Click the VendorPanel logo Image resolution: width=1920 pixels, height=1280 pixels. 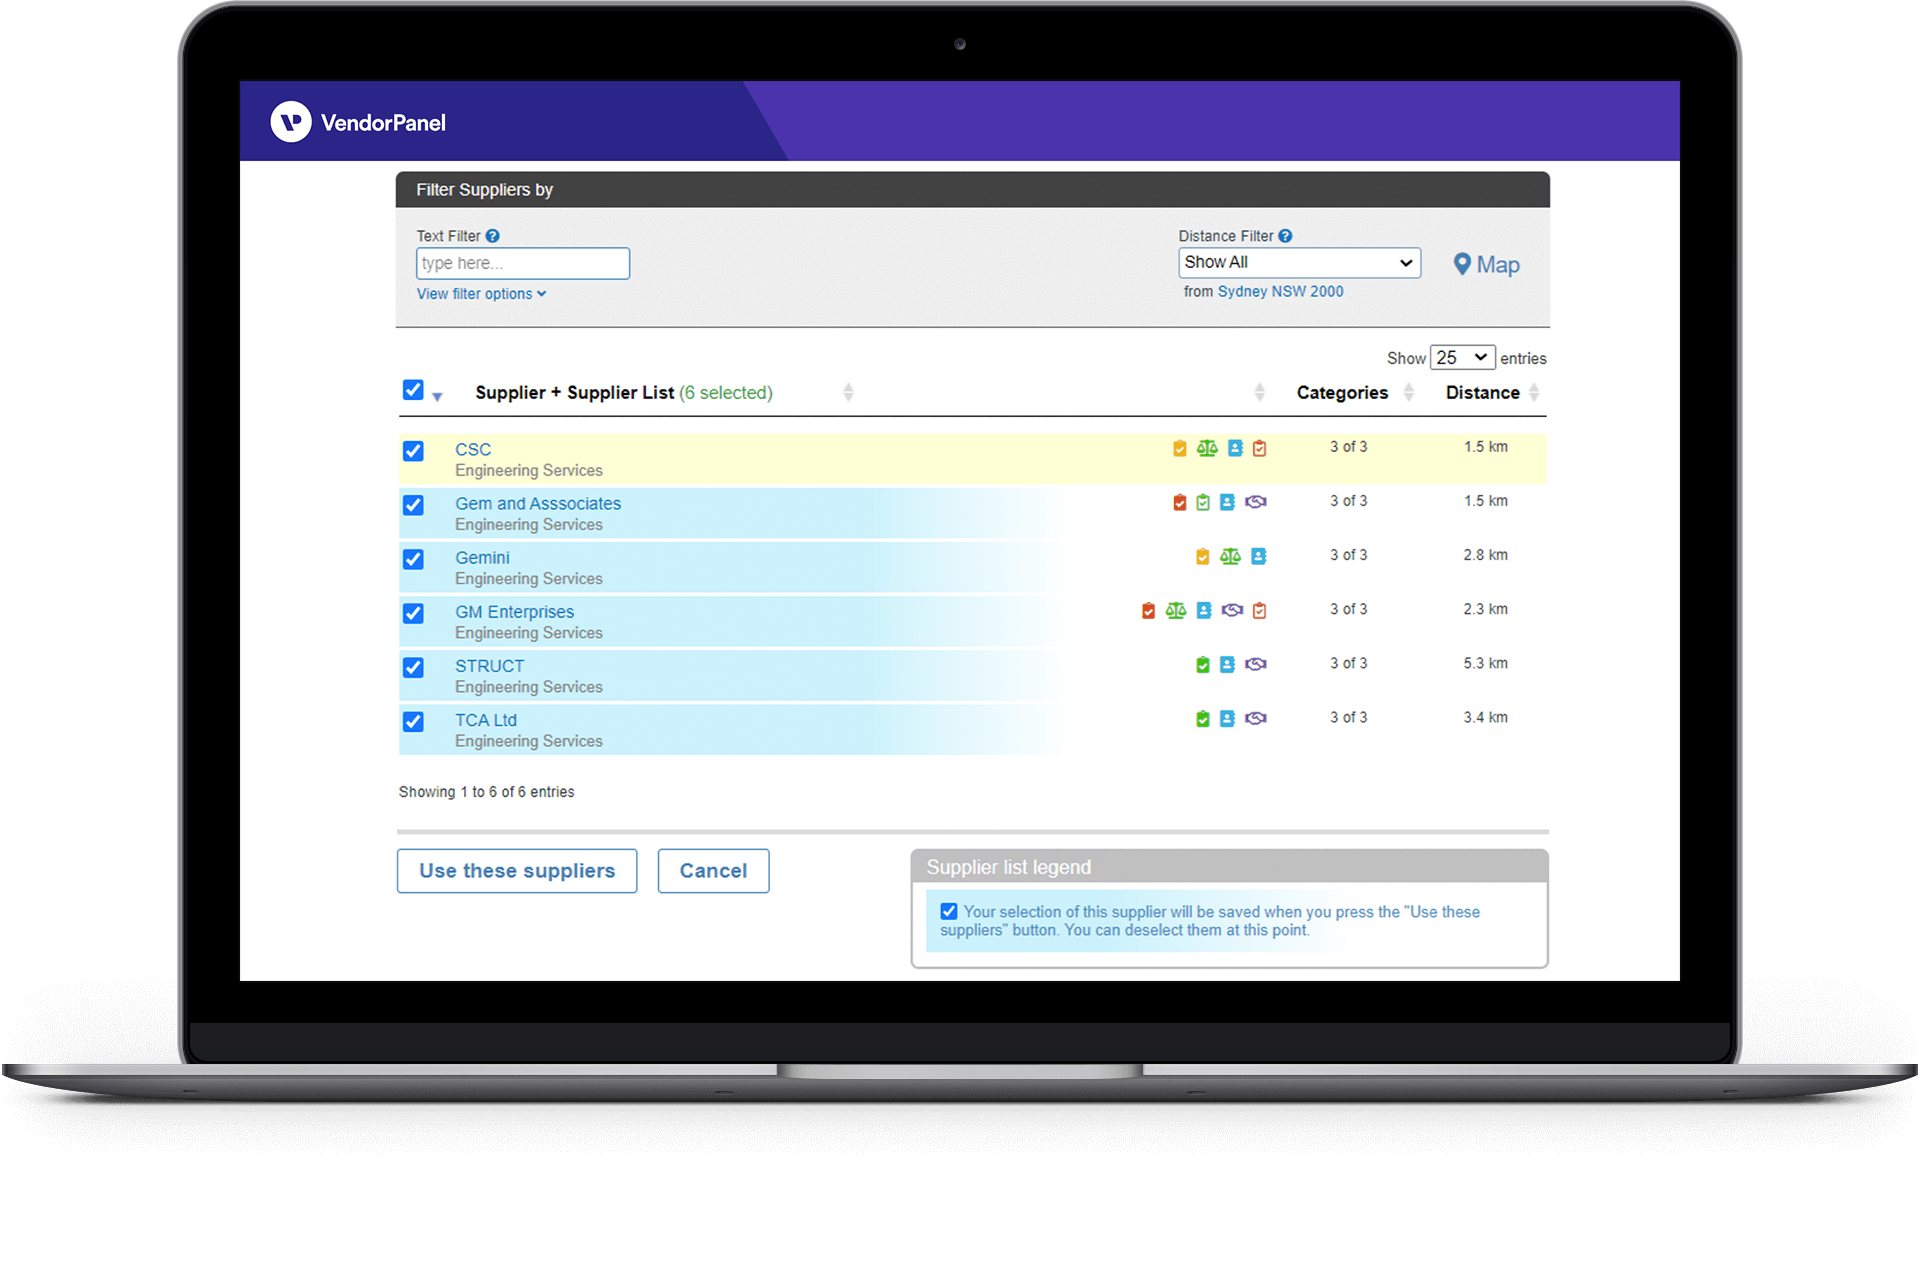click(x=358, y=122)
